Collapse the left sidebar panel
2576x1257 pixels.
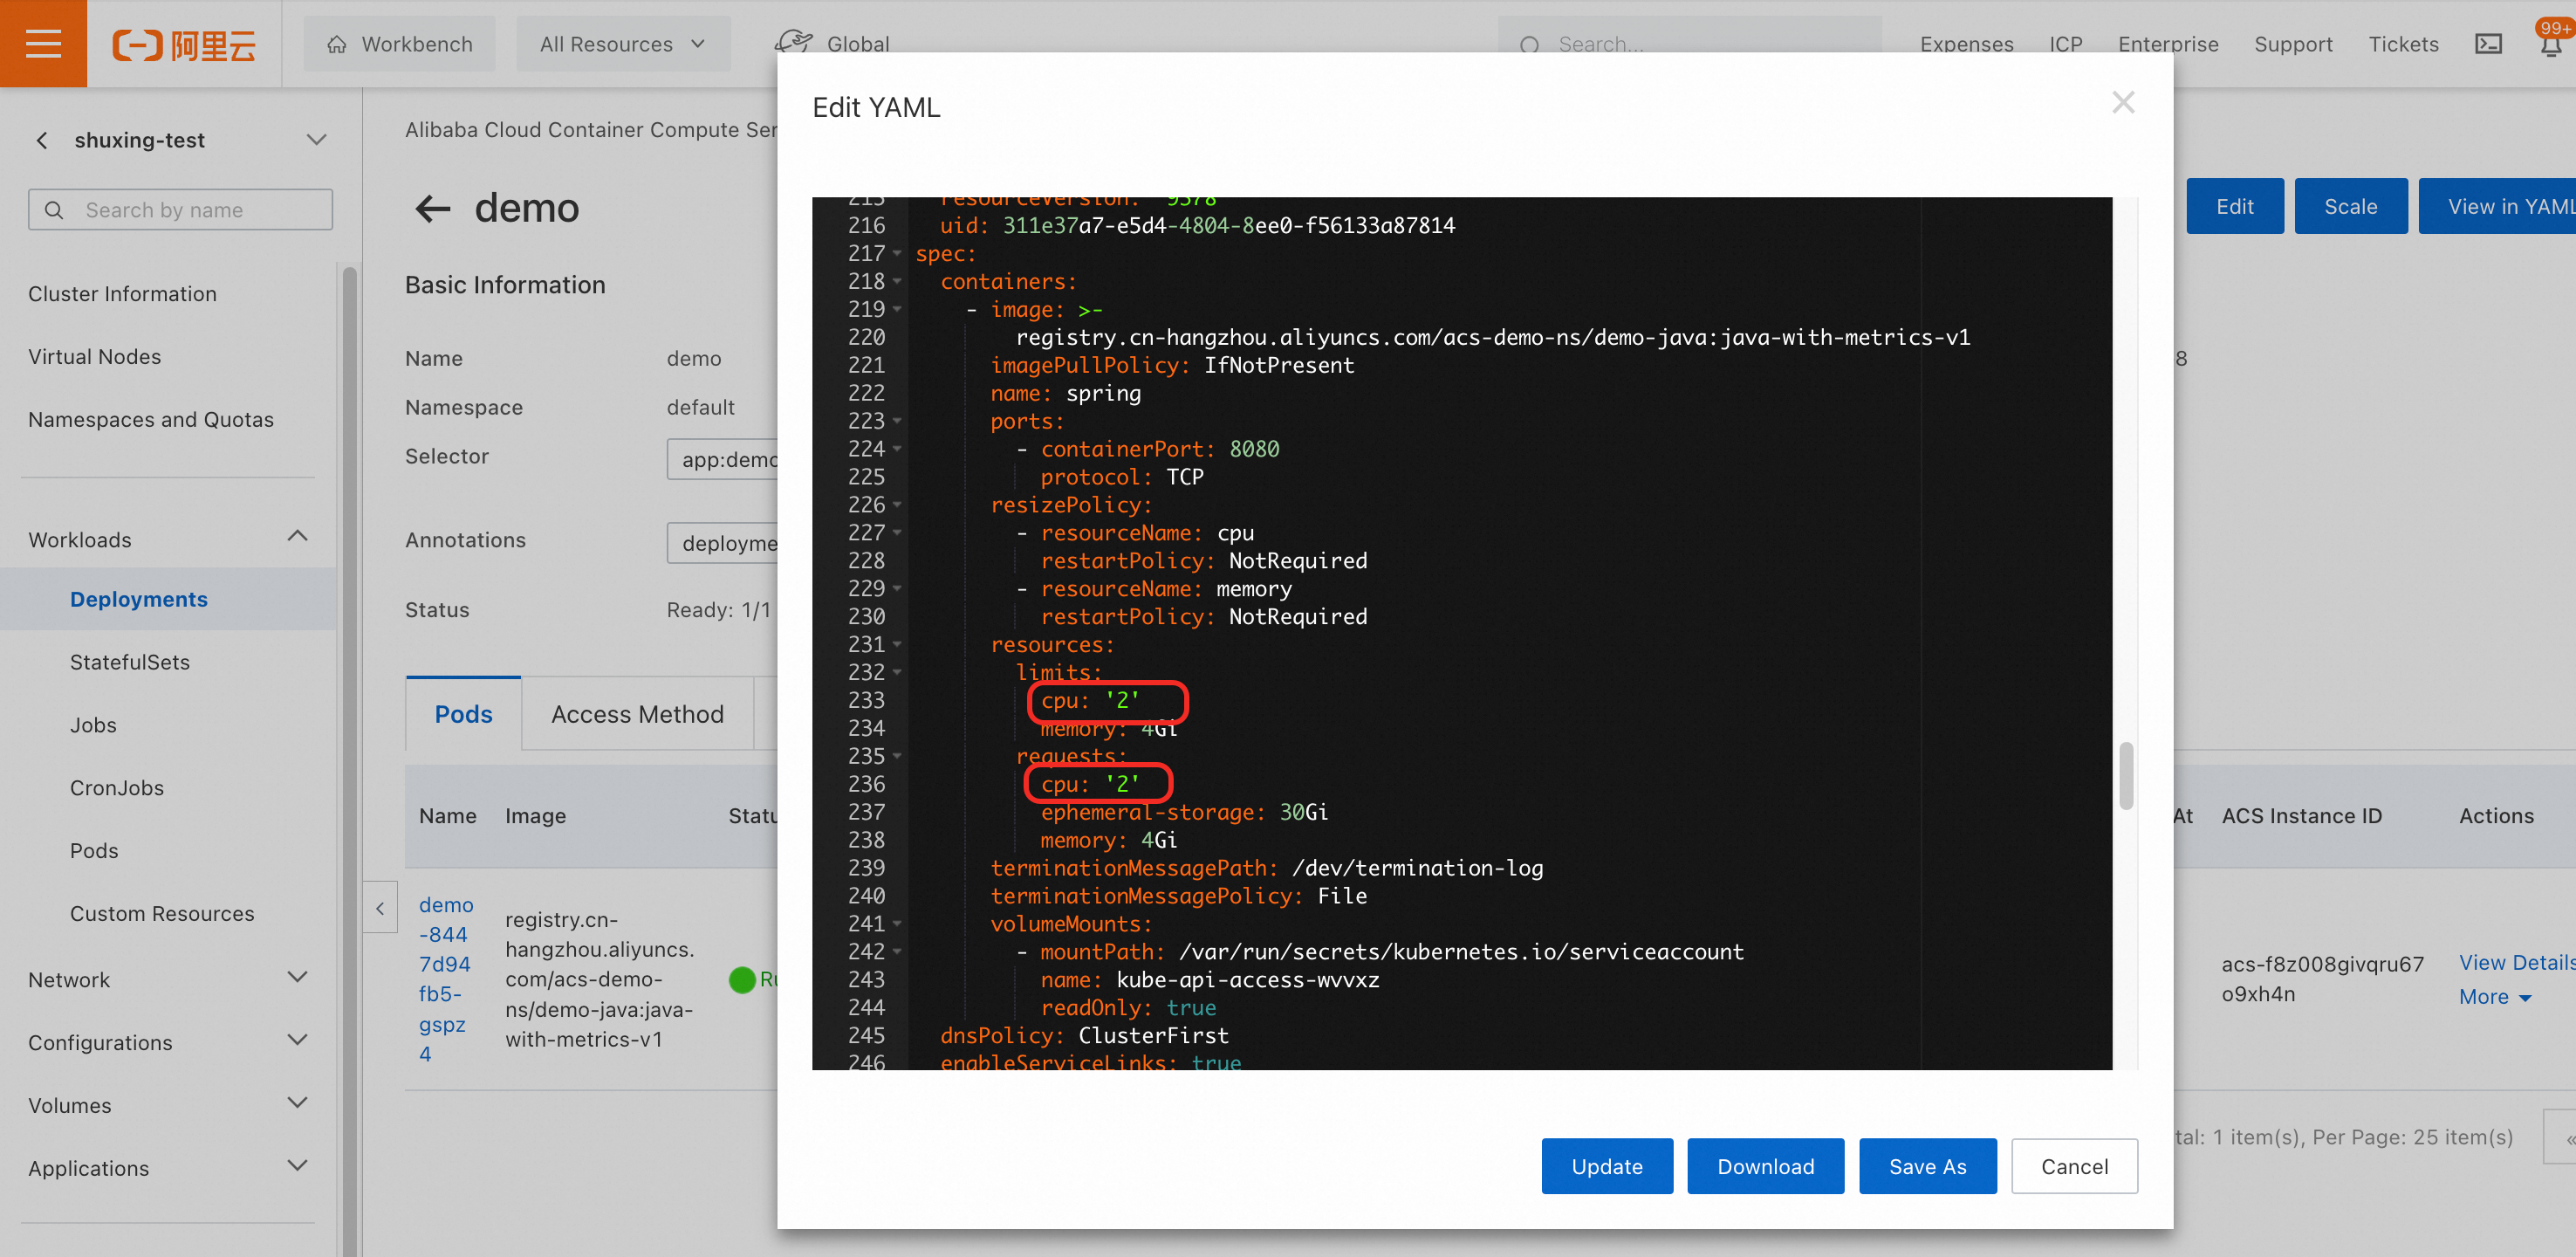pos(380,907)
